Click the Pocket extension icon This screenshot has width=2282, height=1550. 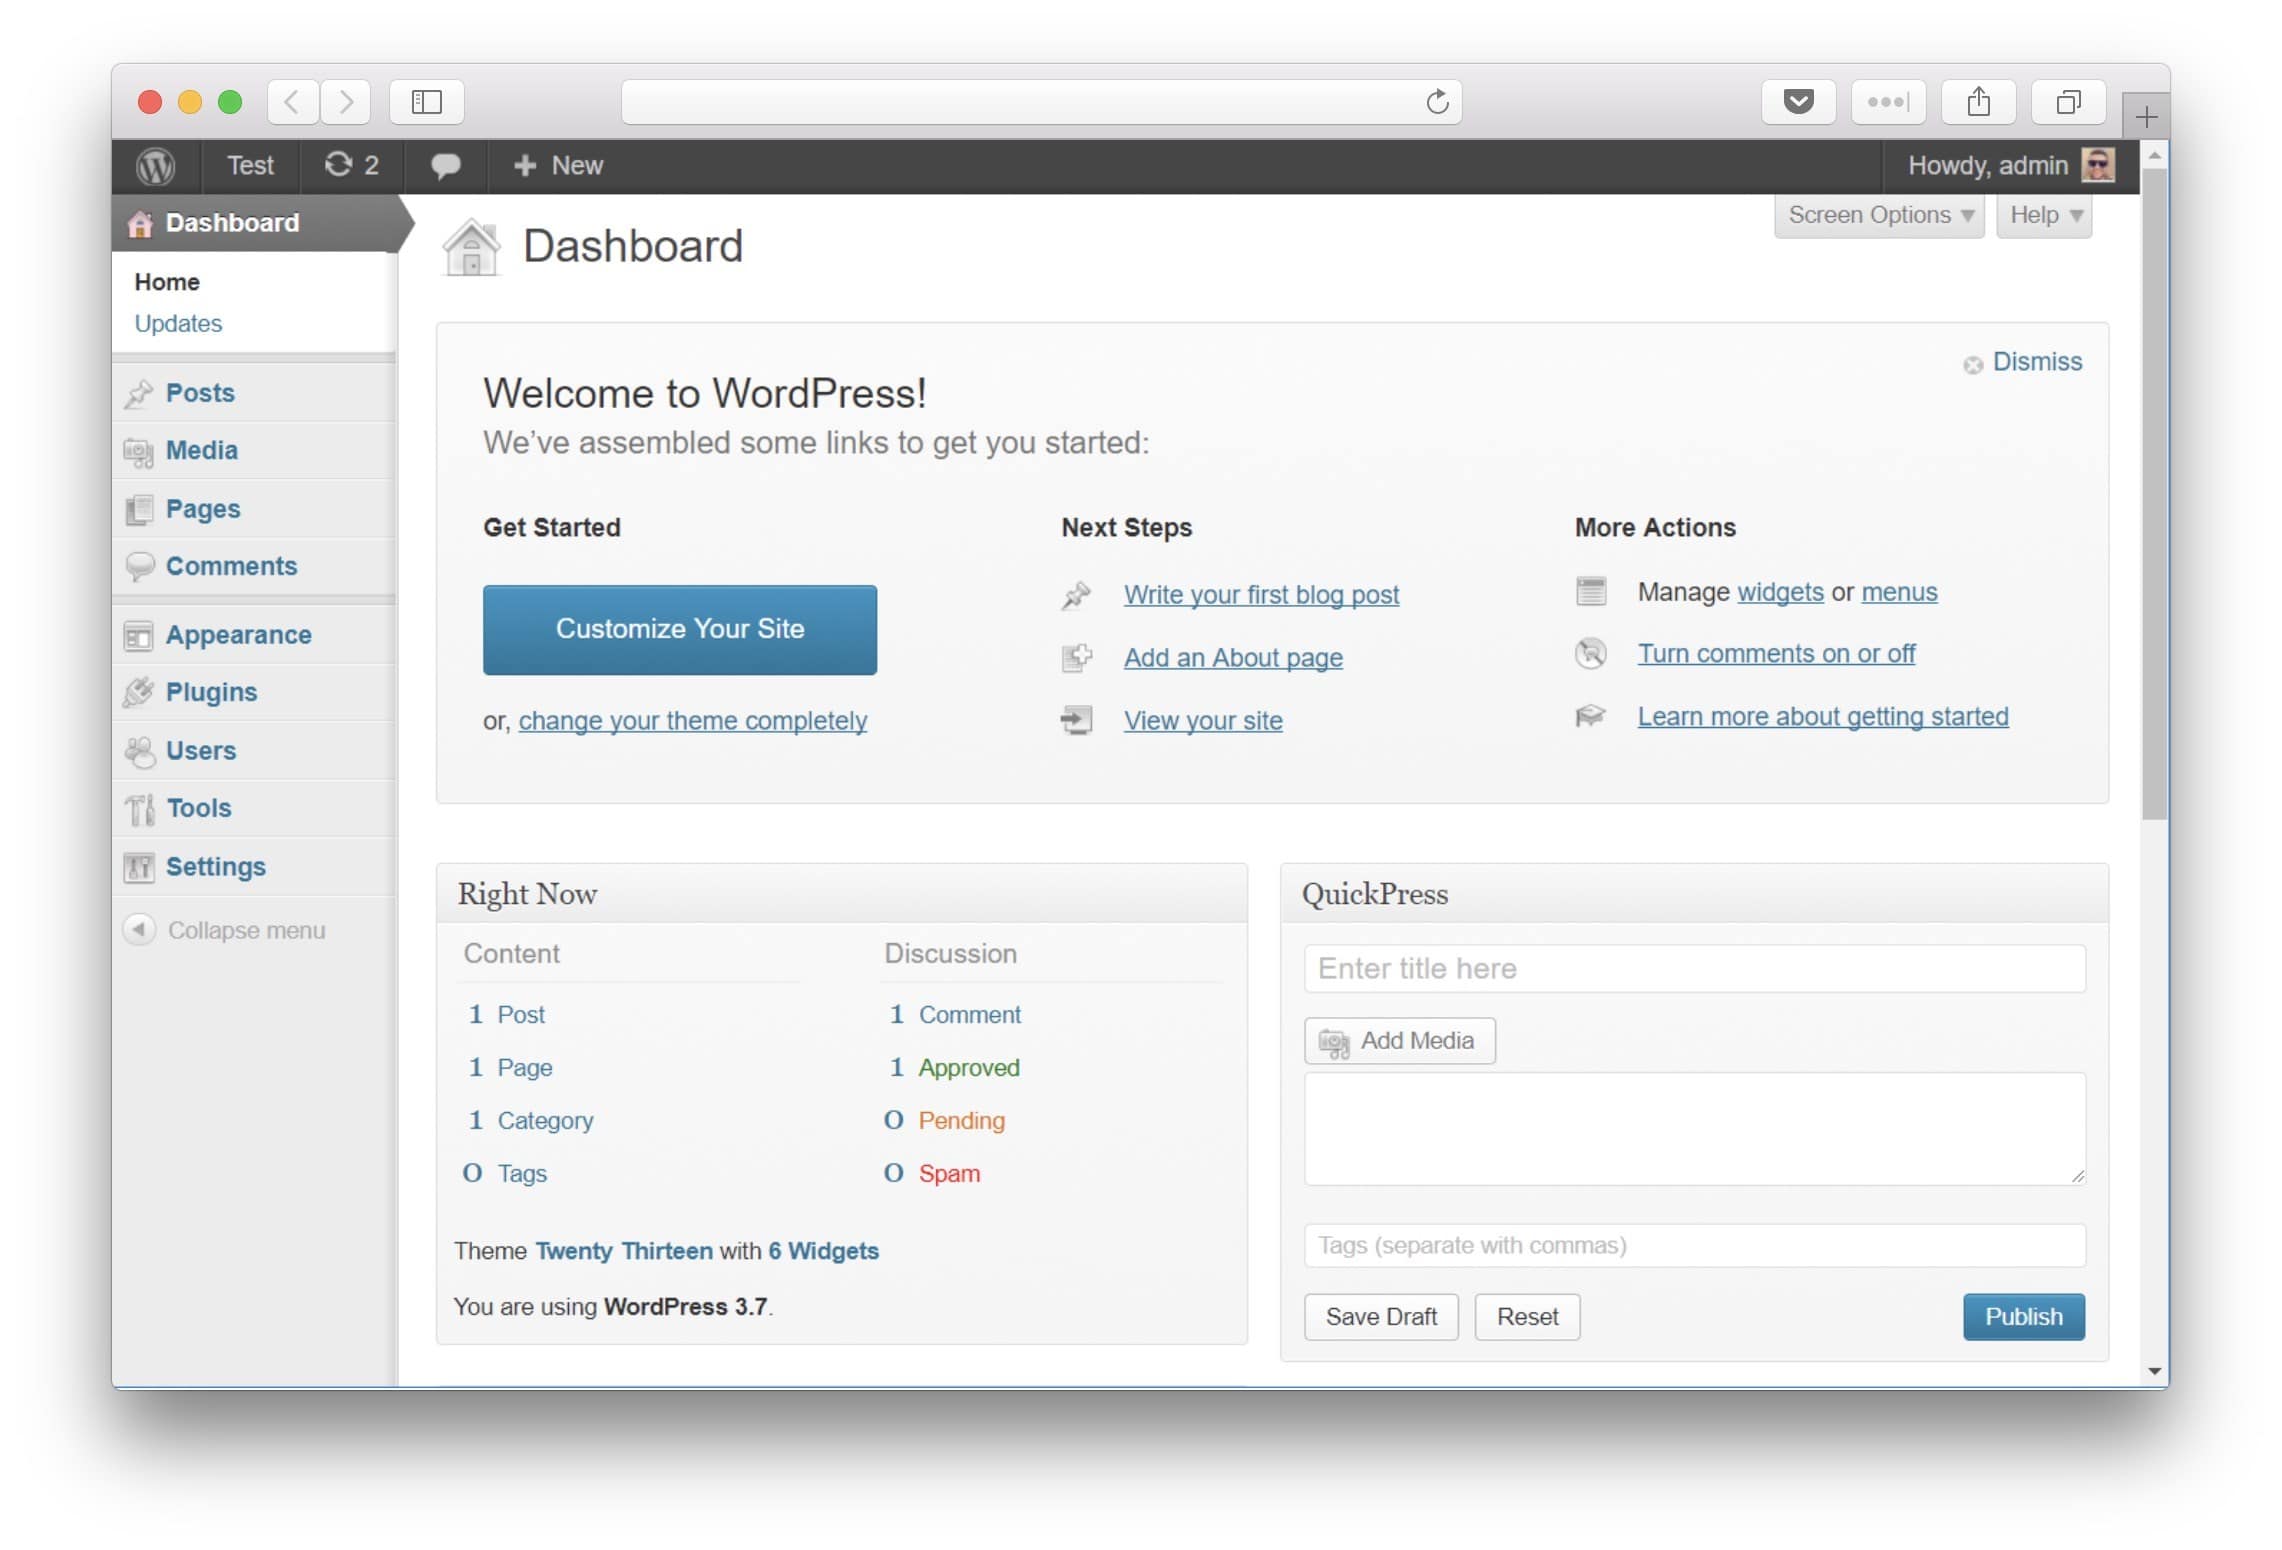click(x=1798, y=102)
